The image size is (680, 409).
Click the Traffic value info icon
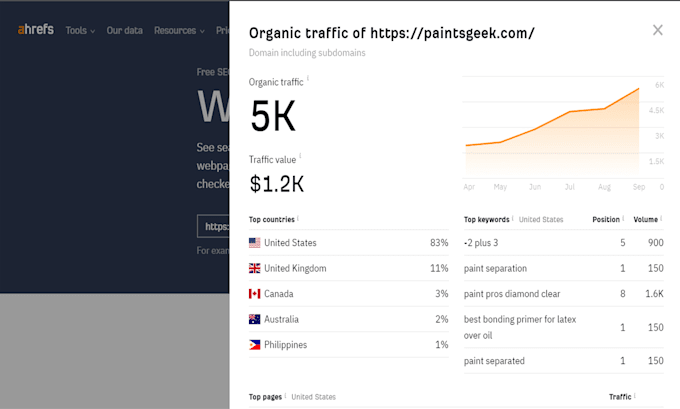(300, 156)
